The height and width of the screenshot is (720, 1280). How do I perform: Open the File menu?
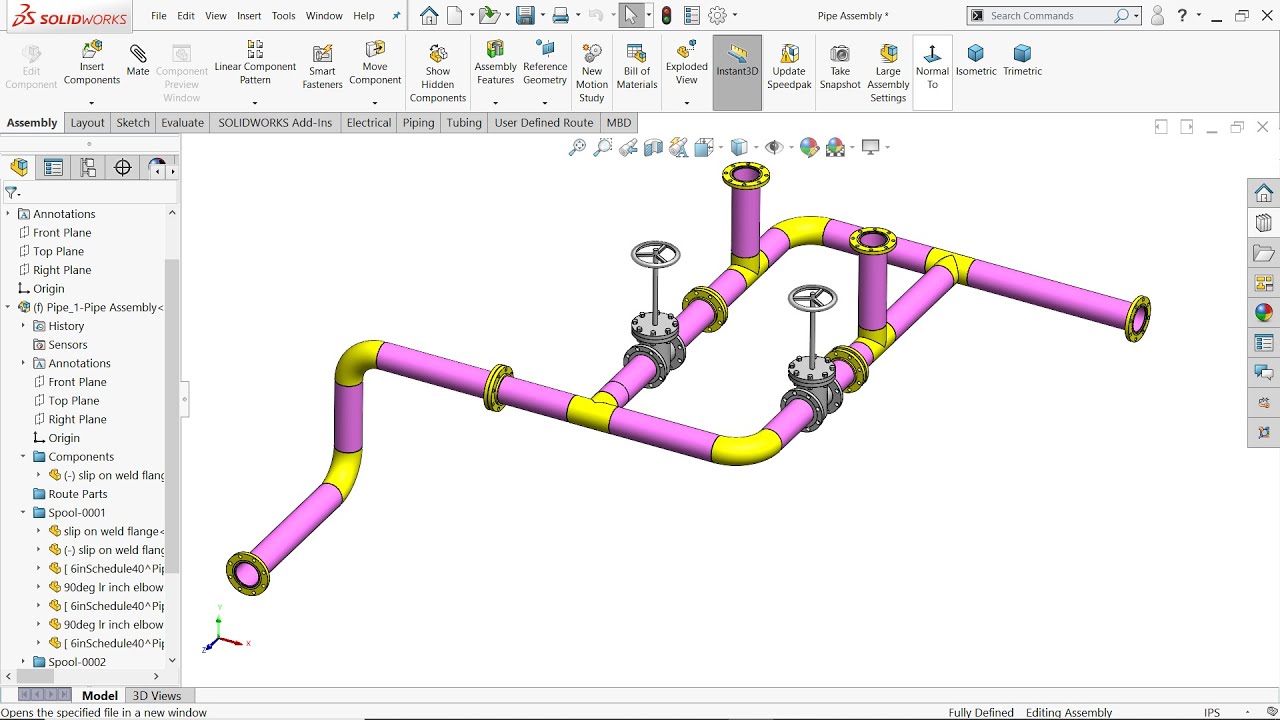click(159, 16)
